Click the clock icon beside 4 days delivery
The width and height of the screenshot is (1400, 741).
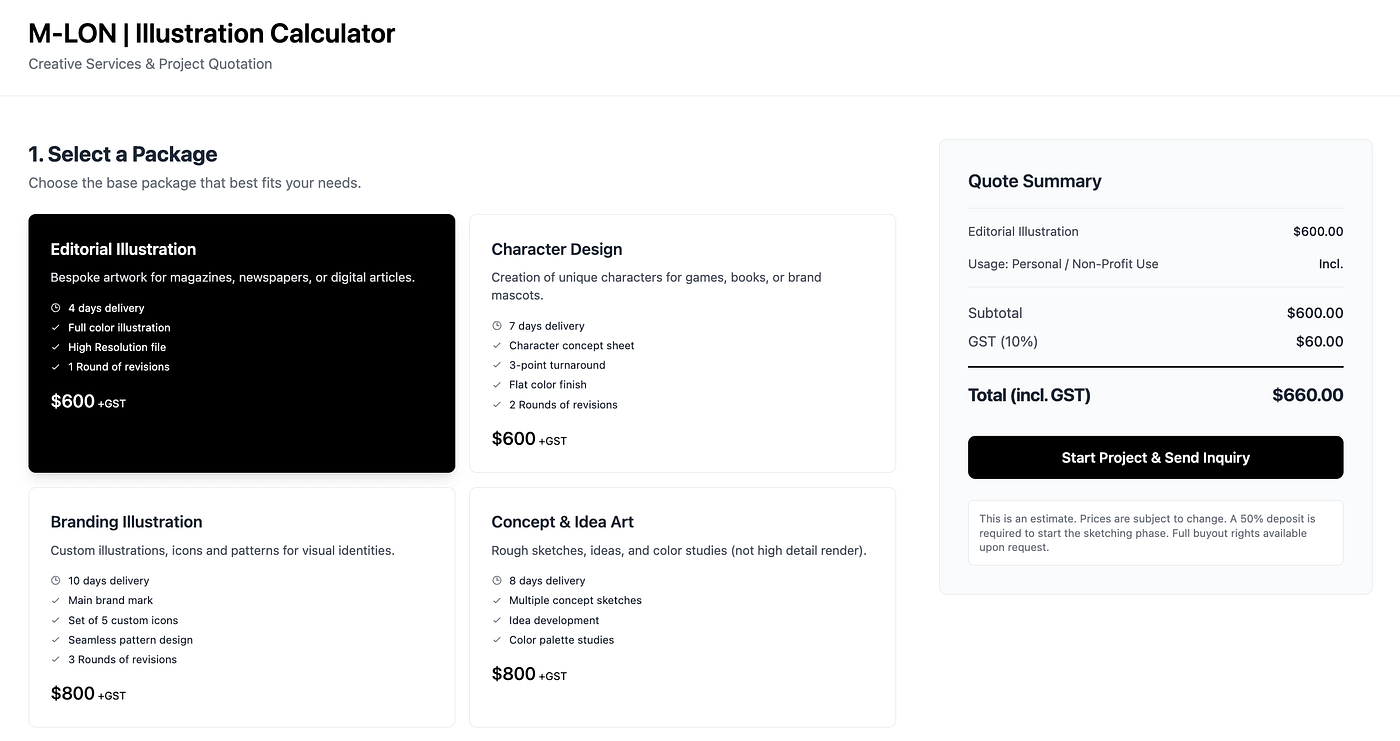pyautogui.click(x=56, y=308)
